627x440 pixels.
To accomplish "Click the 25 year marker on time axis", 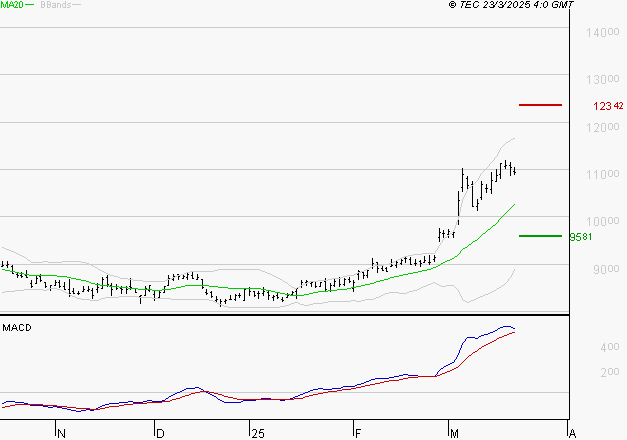I will click(x=258, y=434).
